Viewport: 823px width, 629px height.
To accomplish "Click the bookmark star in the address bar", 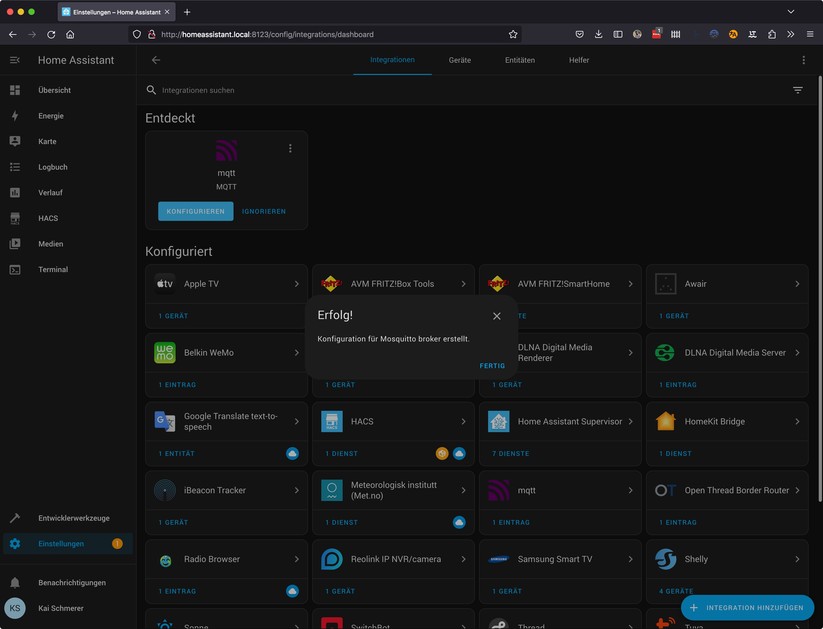I will tap(513, 33).
